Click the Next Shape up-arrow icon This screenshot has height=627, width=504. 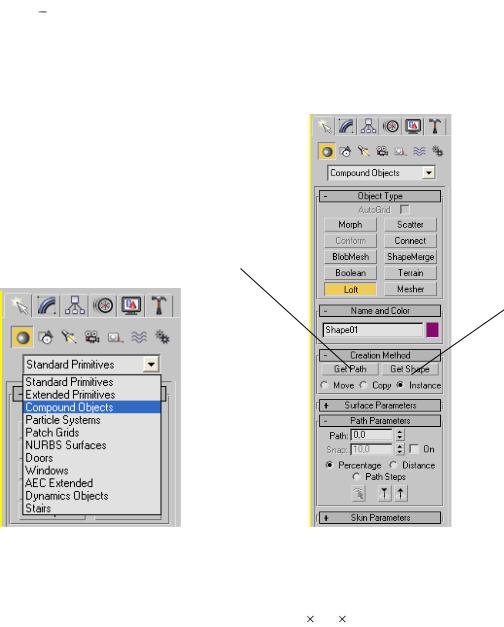click(400, 494)
